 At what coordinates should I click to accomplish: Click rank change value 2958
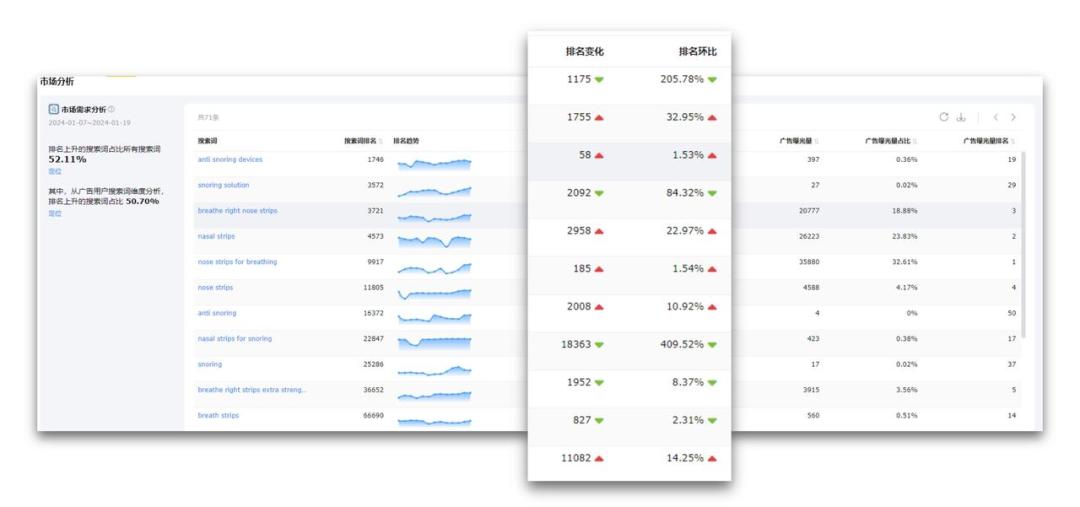coord(579,231)
